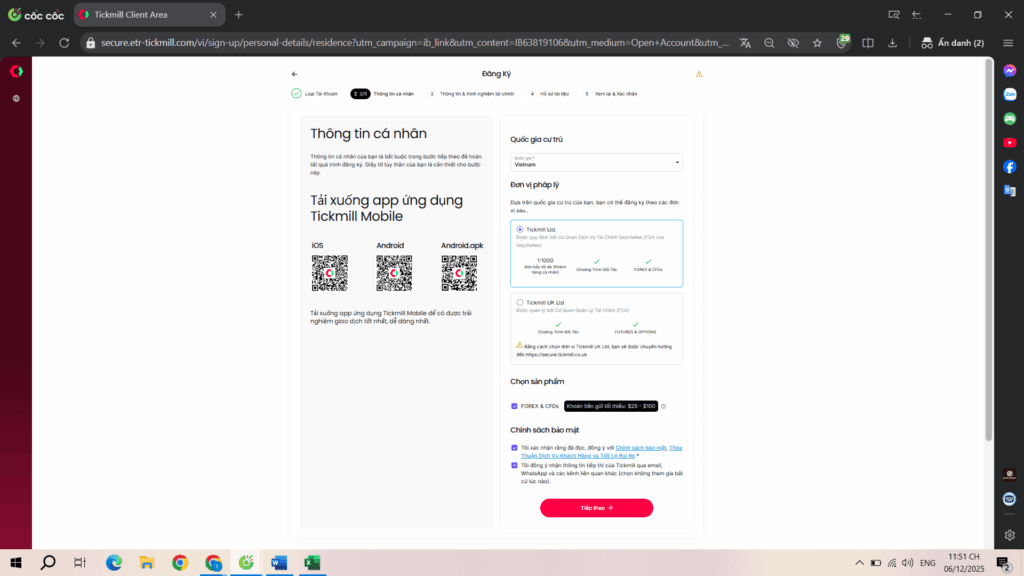Click the ENG language indicator
Screen dimensions: 1024x576
927,563
